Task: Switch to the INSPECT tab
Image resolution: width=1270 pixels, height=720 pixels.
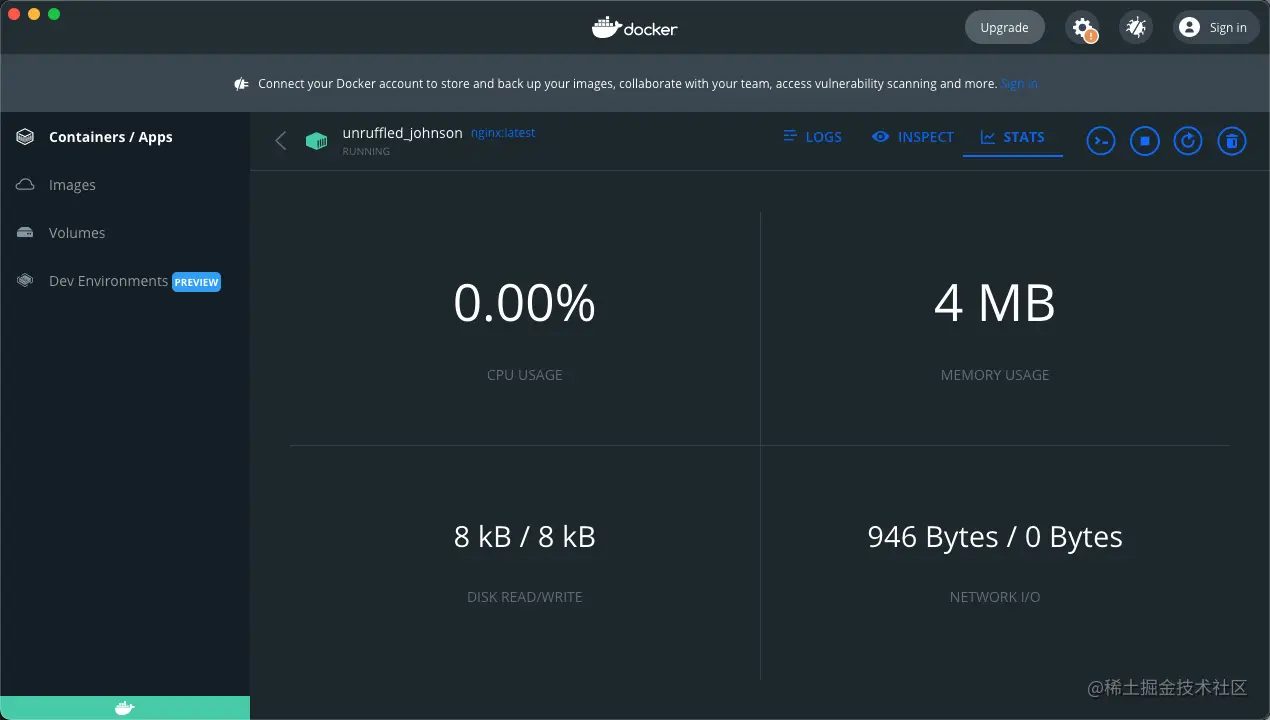Action: pyautogui.click(x=912, y=137)
